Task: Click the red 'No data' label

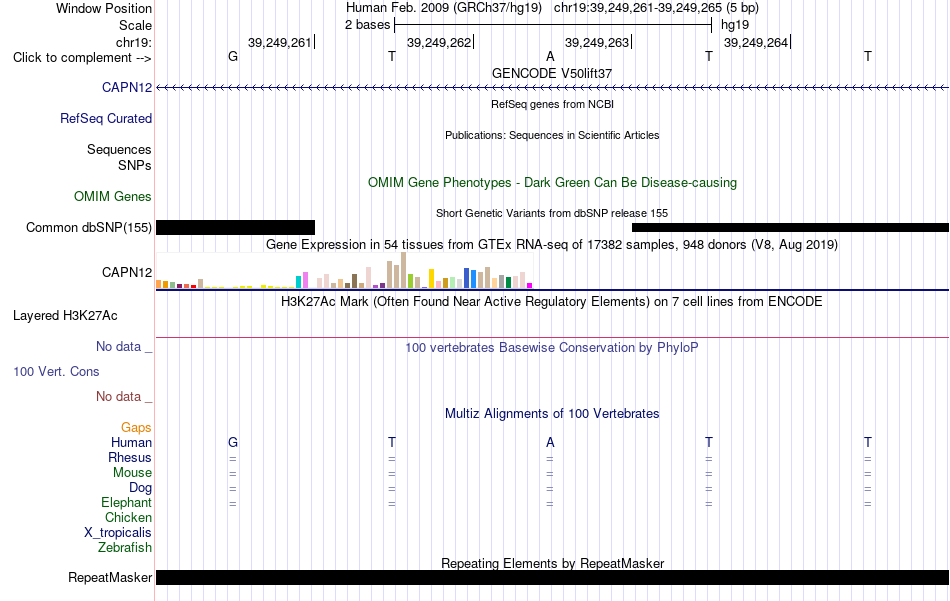Action: (x=124, y=396)
